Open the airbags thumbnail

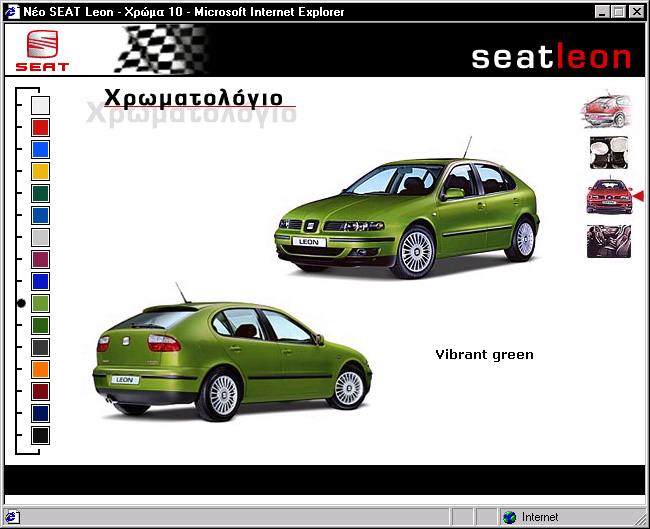609,153
